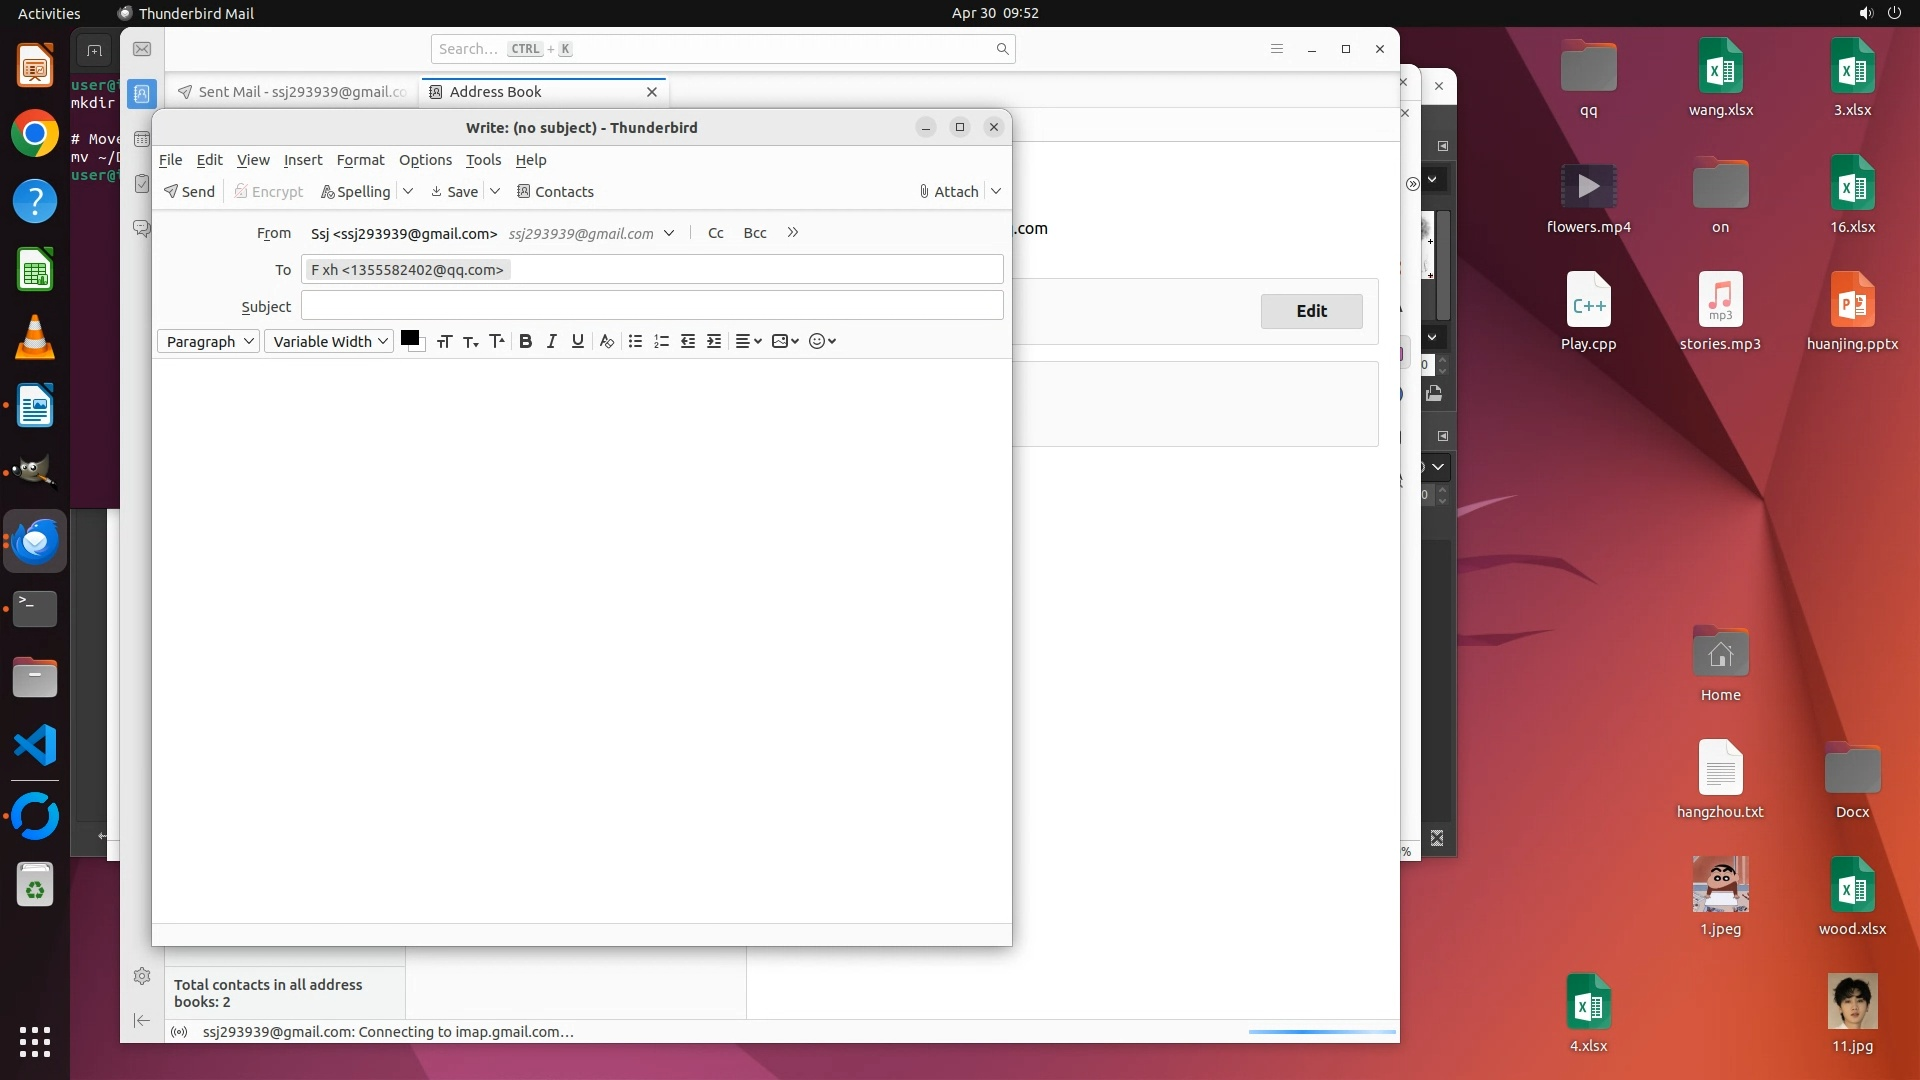Image resolution: width=1920 pixels, height=1080 pixels.
Task: Remove text styling with the eraser icon
Action: pyautogui.click(x=606, y=341)
